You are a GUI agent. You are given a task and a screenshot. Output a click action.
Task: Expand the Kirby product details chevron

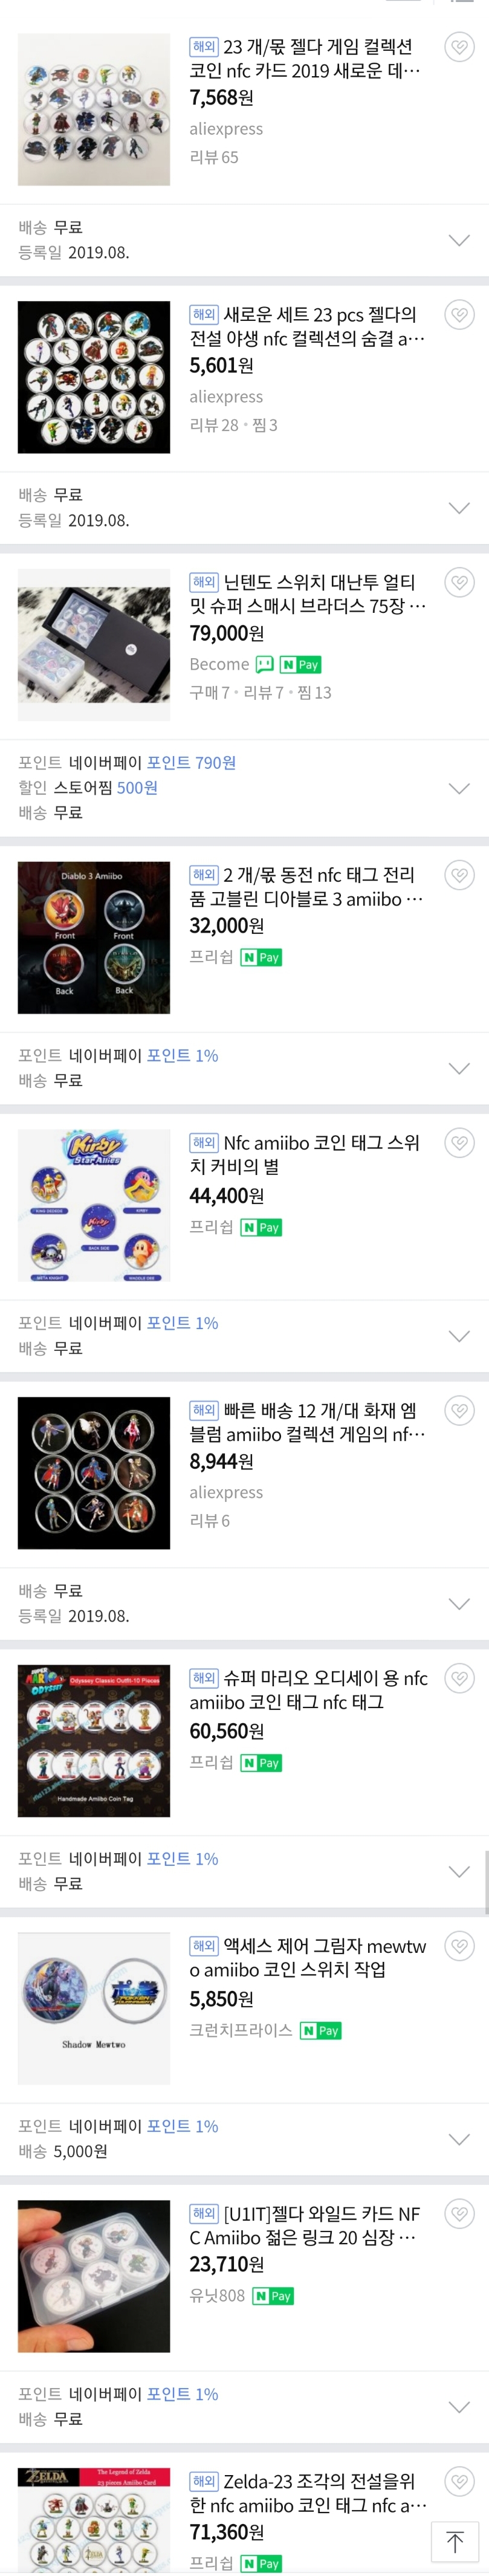pos(459,1335)
